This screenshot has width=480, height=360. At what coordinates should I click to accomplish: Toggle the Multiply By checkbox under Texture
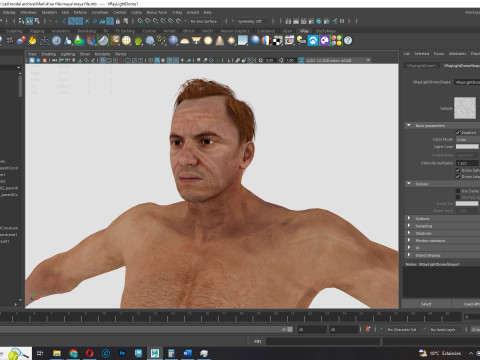[x=458, y=197]
